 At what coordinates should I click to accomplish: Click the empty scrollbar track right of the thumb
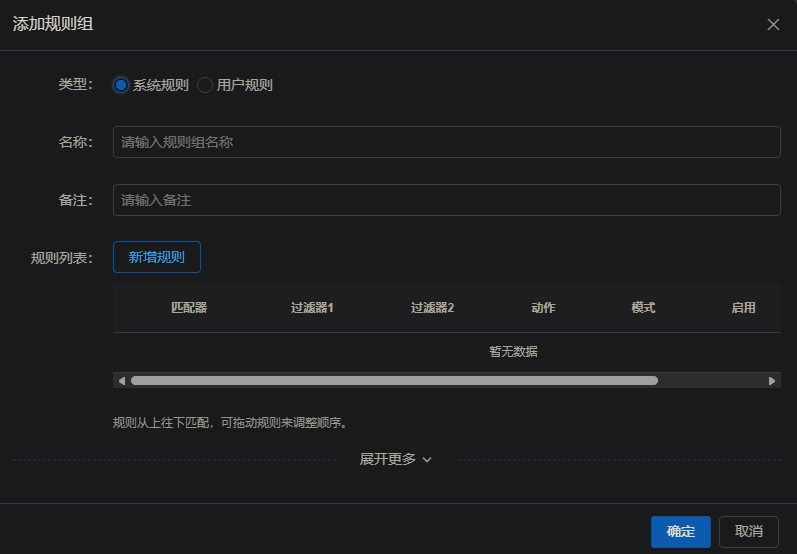pyautogui.click(x=710, y=381)
